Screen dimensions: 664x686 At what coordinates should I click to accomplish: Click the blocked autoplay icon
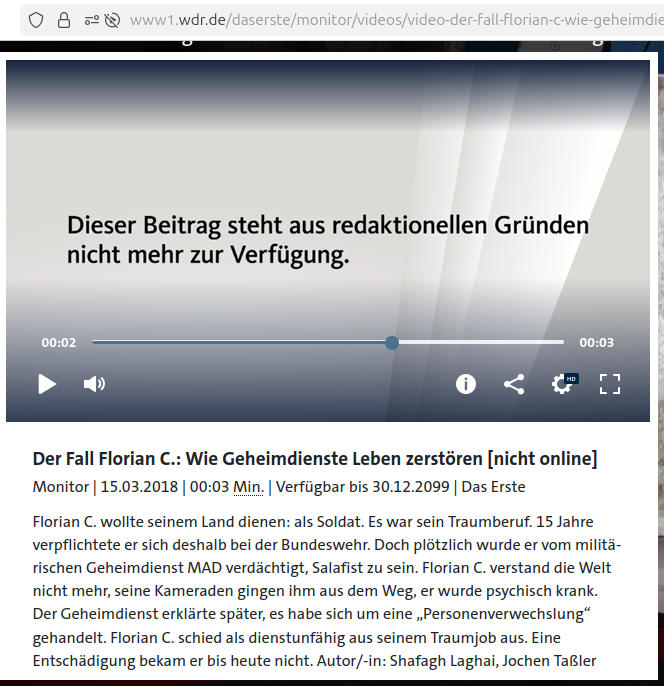coord(112,20)
